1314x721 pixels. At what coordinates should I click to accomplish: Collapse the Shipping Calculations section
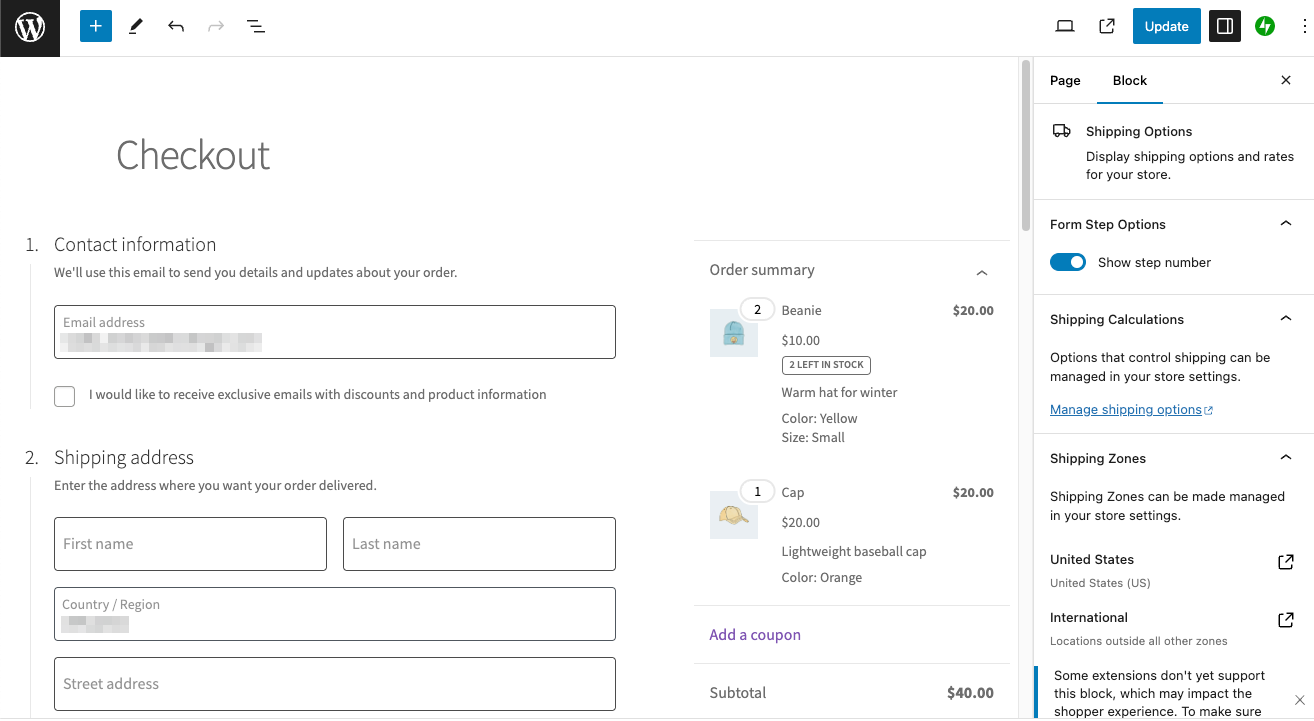[x=1286, y=318]
